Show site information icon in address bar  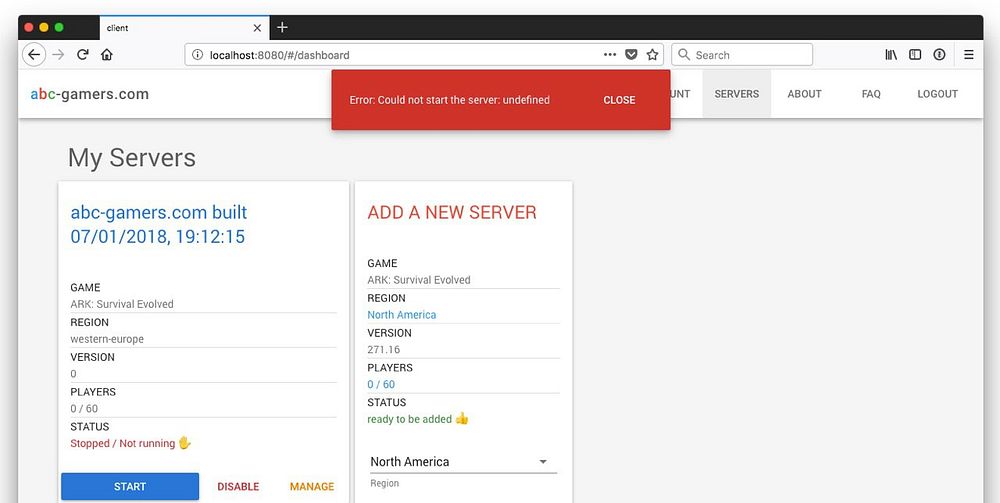click(x=198, y=55)
